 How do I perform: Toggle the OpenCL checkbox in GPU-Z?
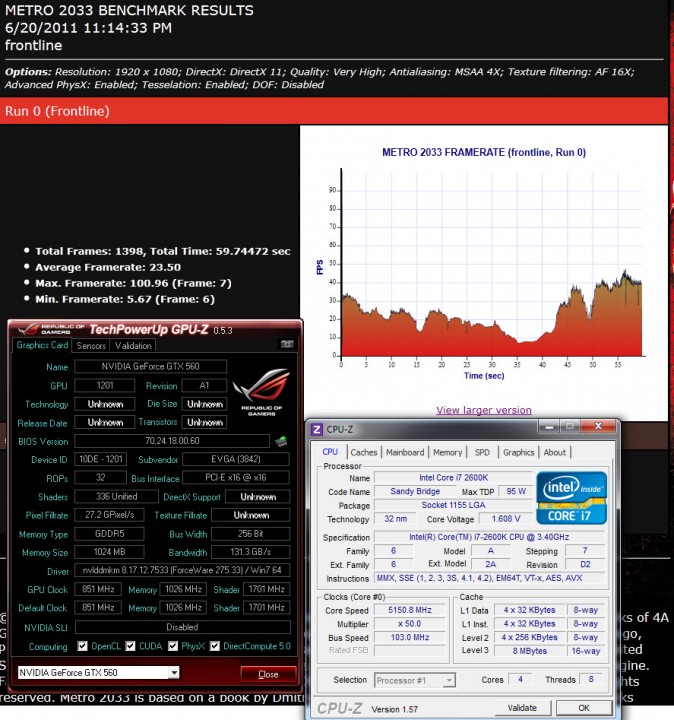(x=83, y=646)
